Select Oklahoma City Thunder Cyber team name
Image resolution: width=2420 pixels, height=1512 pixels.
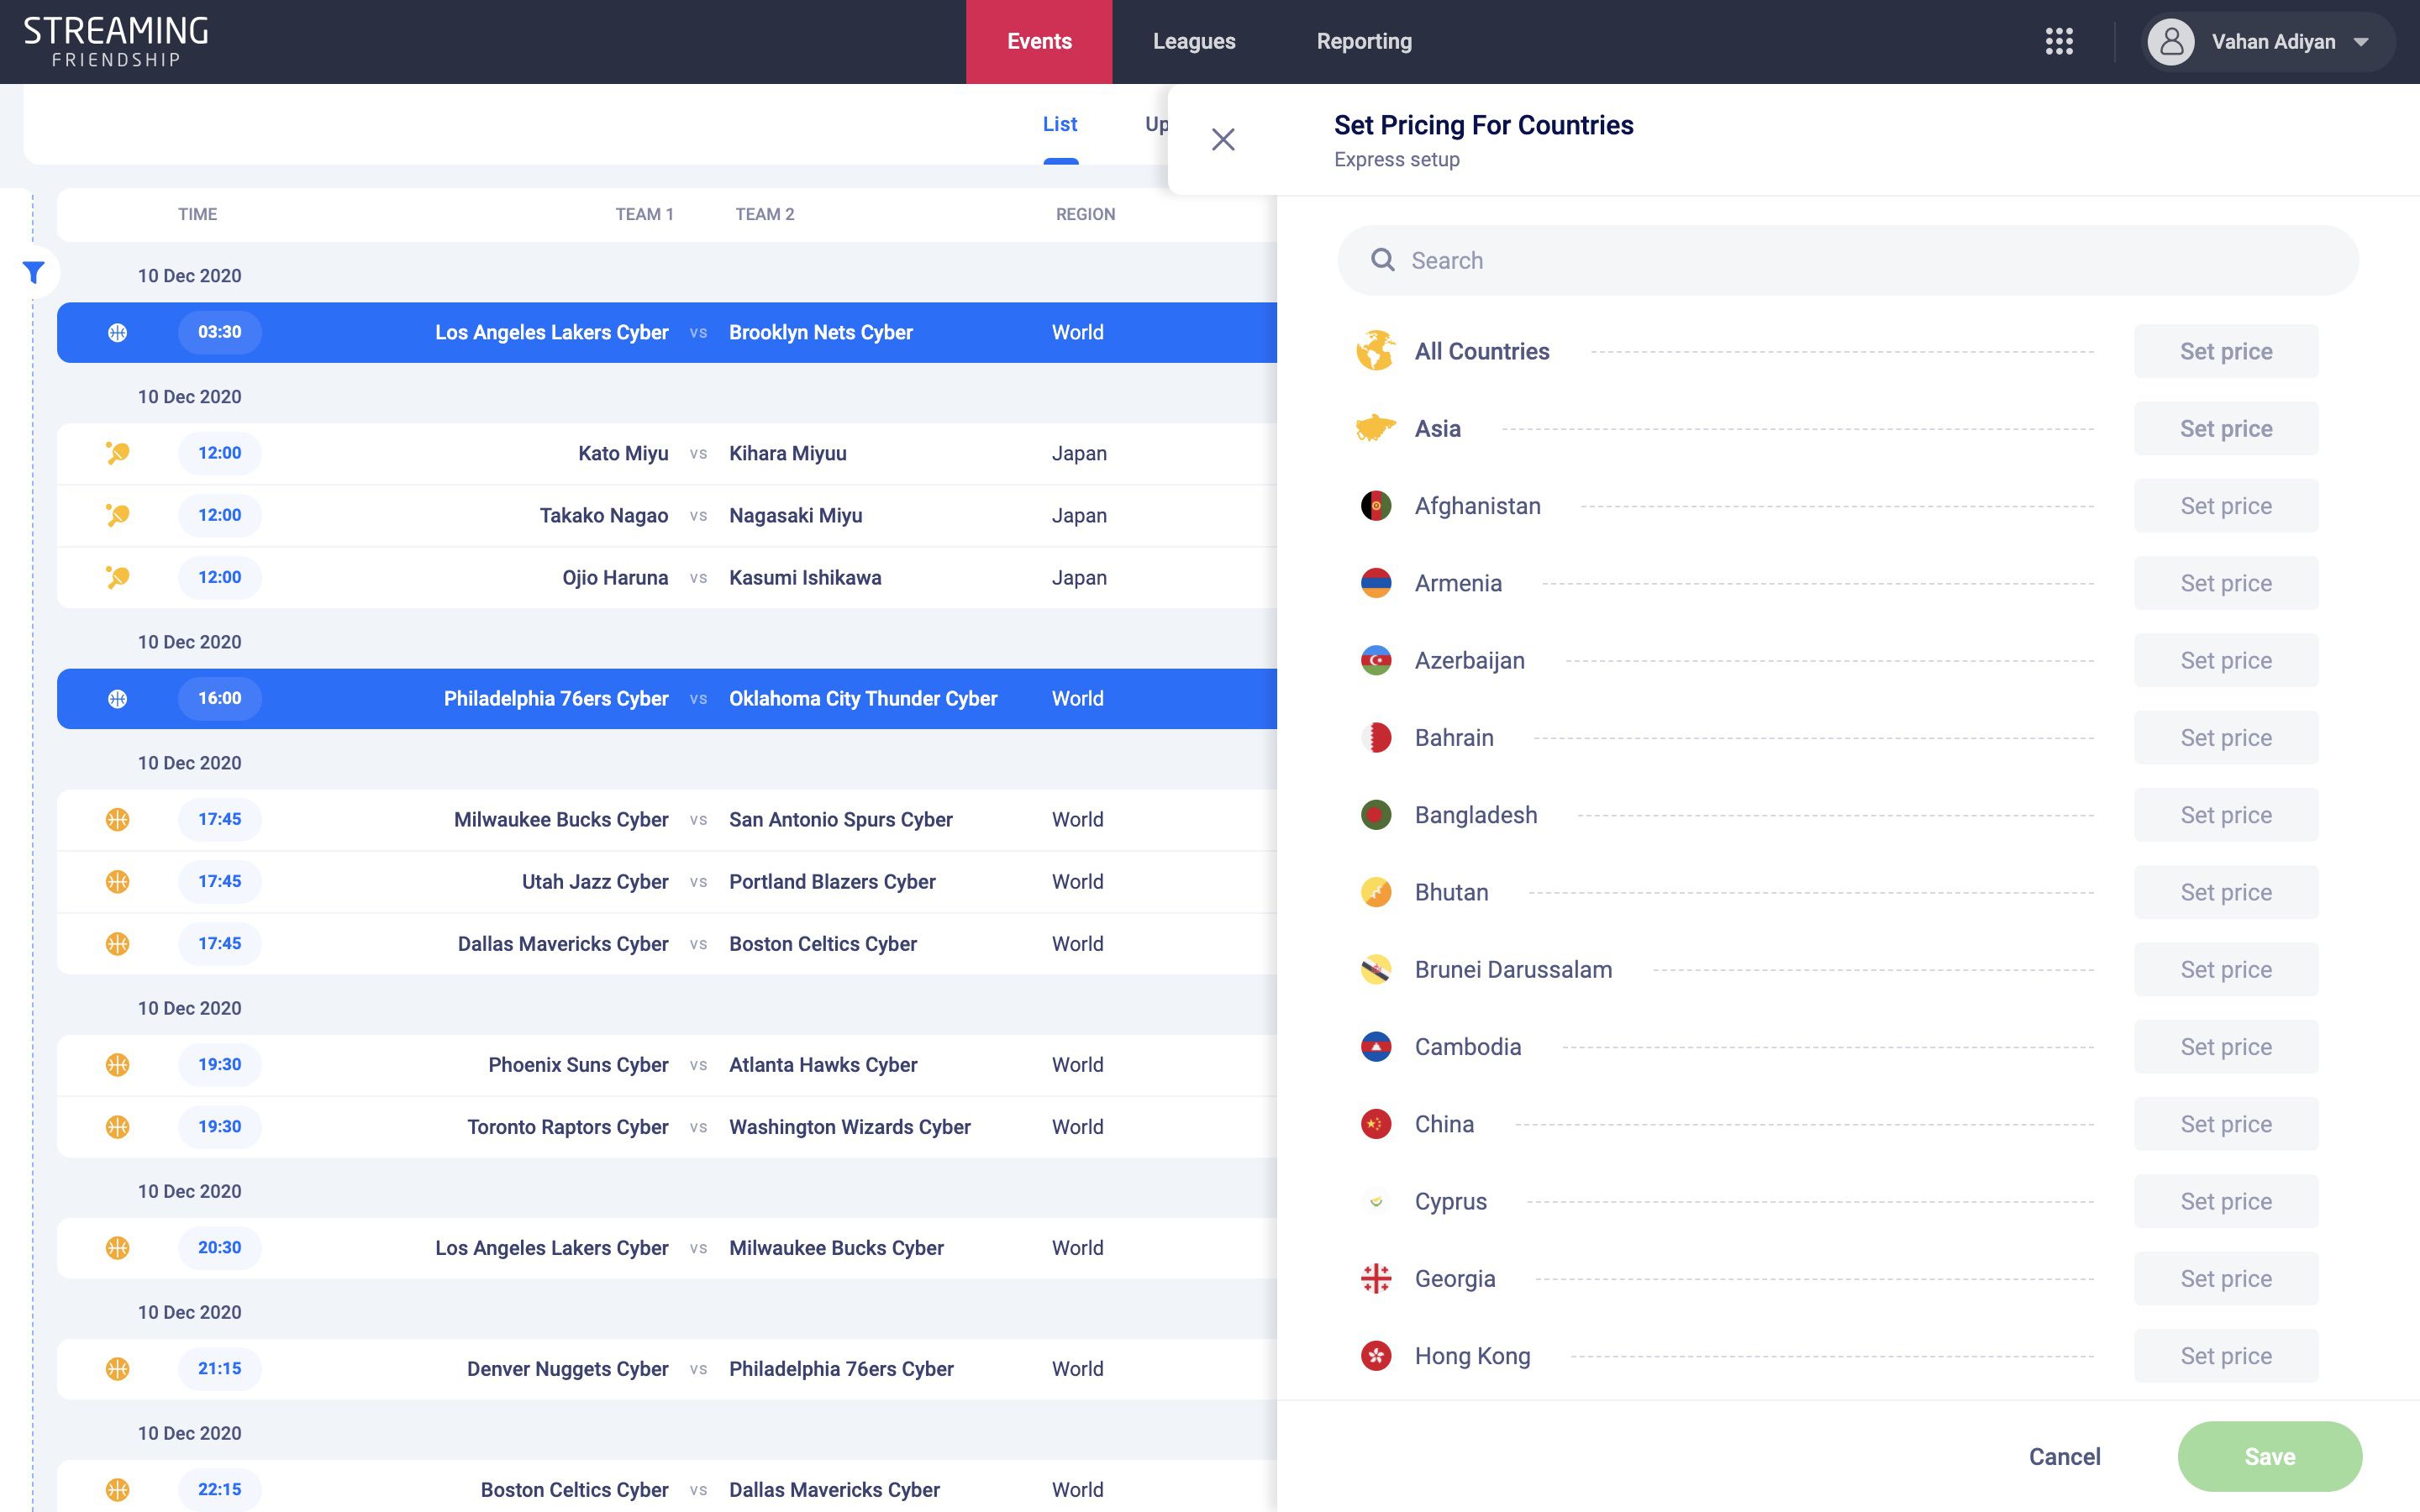tap(863, 698)
